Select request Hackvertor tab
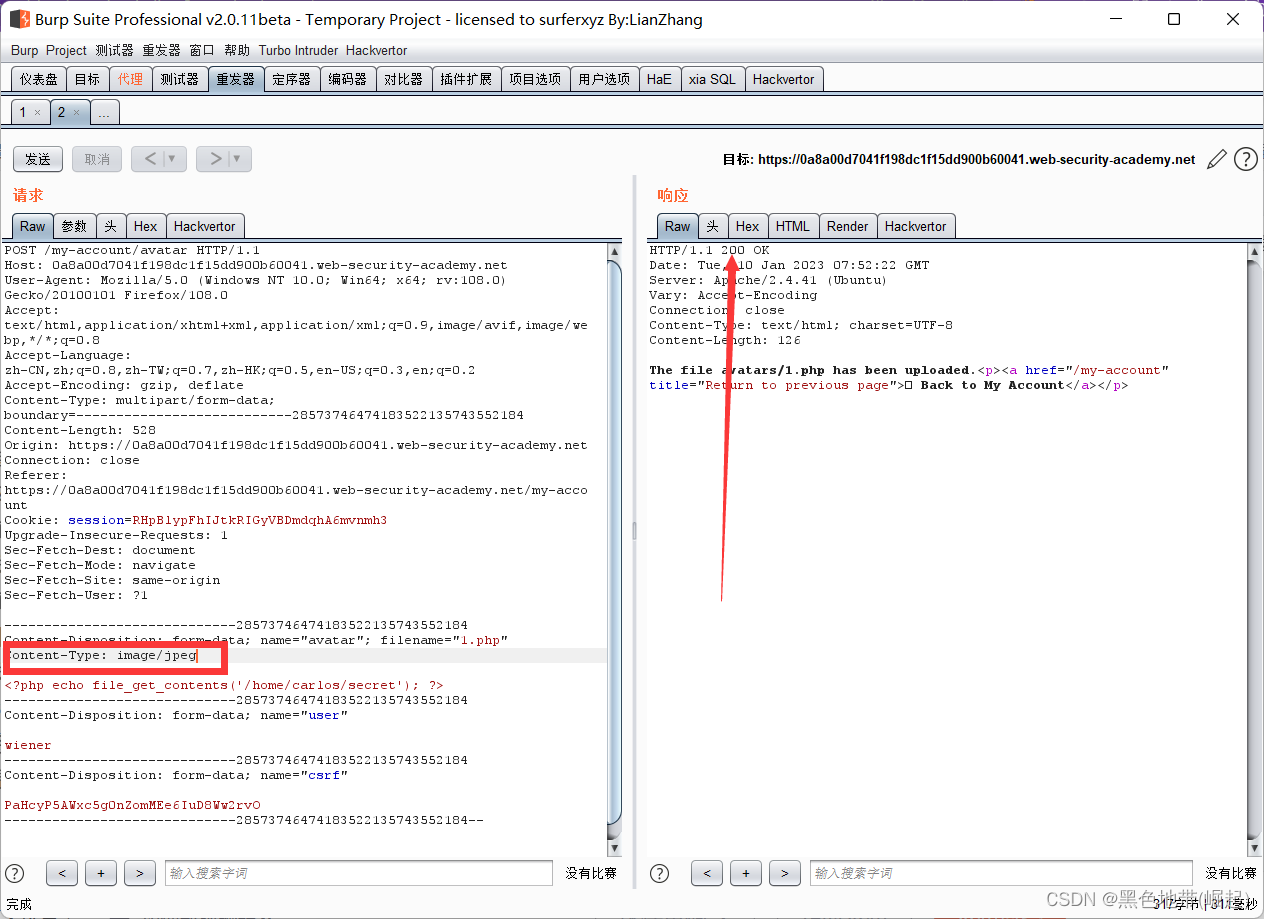Viewport: 1264px width, 919px height. pyautogui.click(x=204, y=226)
